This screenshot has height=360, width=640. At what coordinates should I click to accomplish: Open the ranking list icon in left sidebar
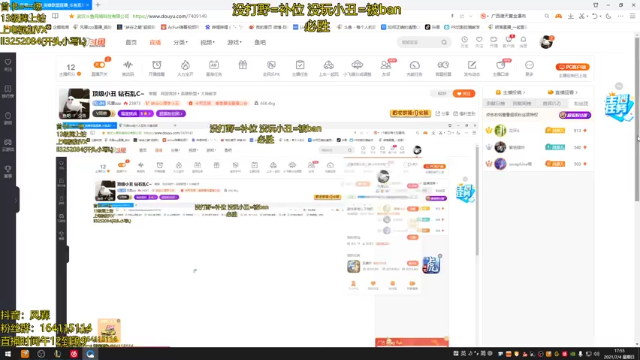[x=8, y=91]
